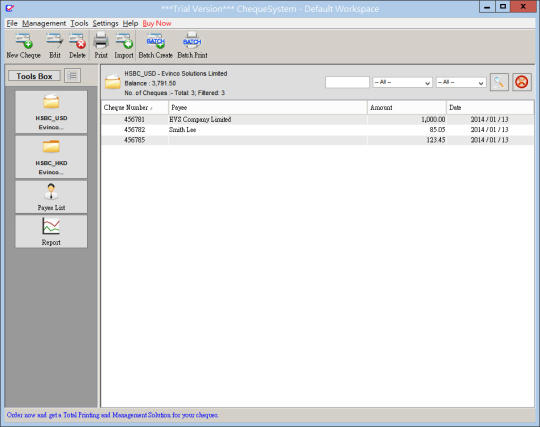Click payee EVS Company Limited

pos(200,119)
